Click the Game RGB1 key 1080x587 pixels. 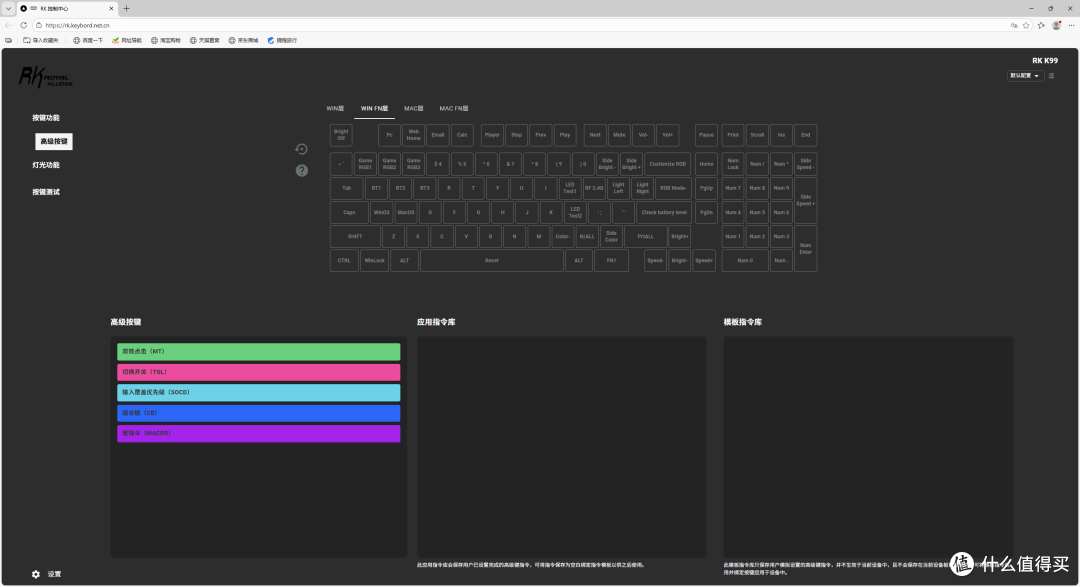tap(365, 164)
